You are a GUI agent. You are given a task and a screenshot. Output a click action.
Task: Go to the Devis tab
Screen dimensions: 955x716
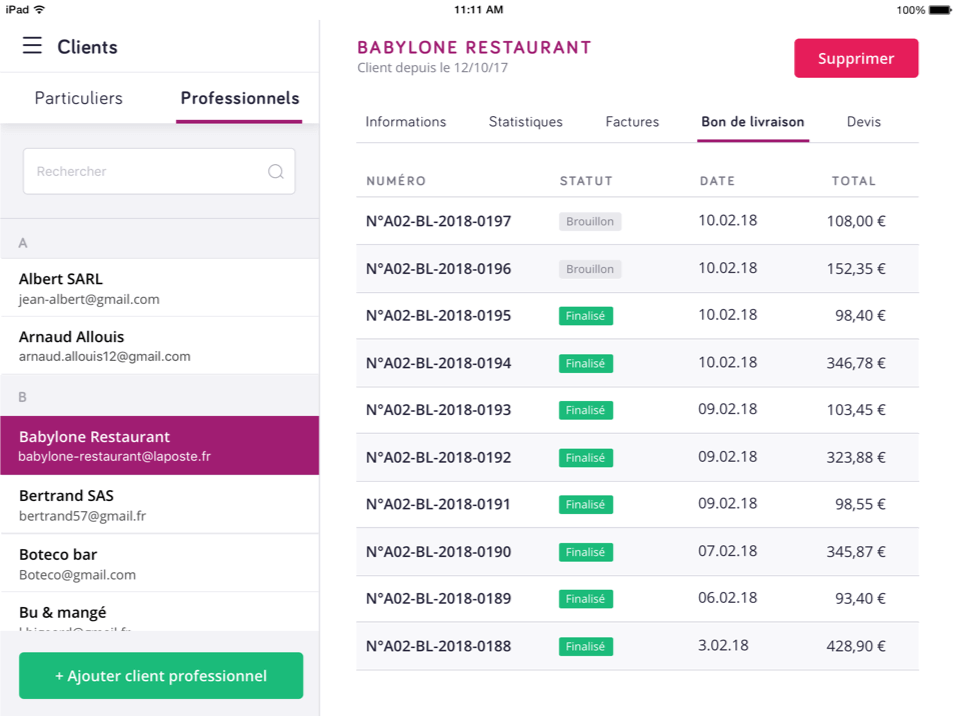click(x=864, y=122)
